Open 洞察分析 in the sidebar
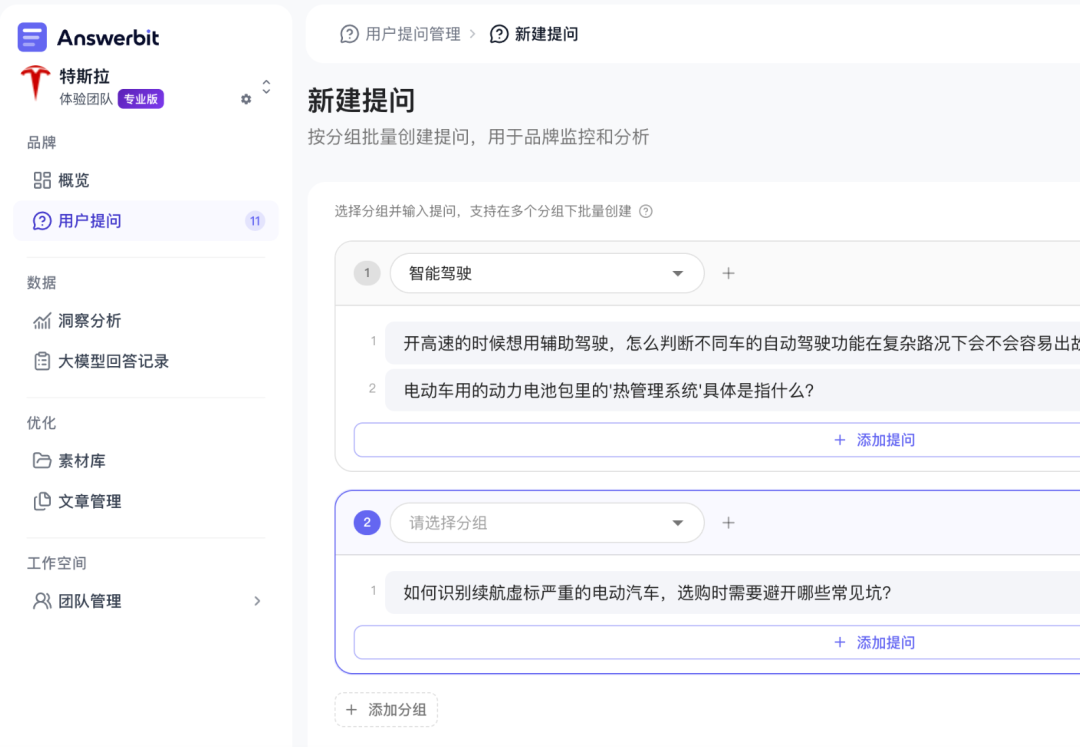This screenshot has height=747, width=1080. [145, 321]
